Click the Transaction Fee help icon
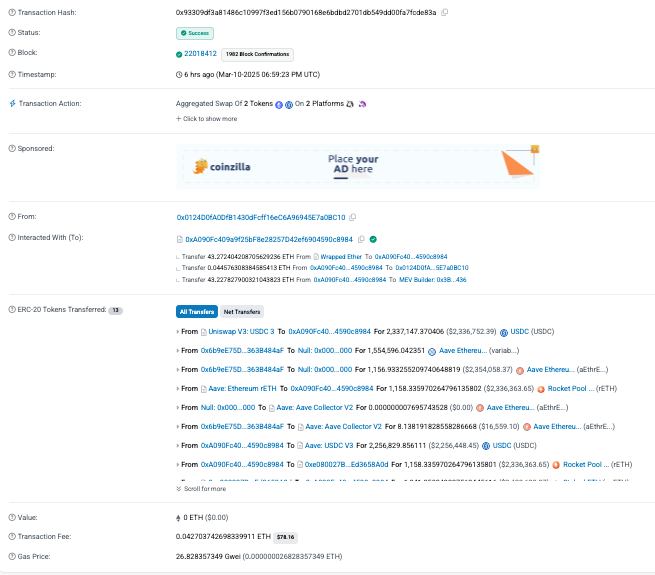 tap(12, 537)
